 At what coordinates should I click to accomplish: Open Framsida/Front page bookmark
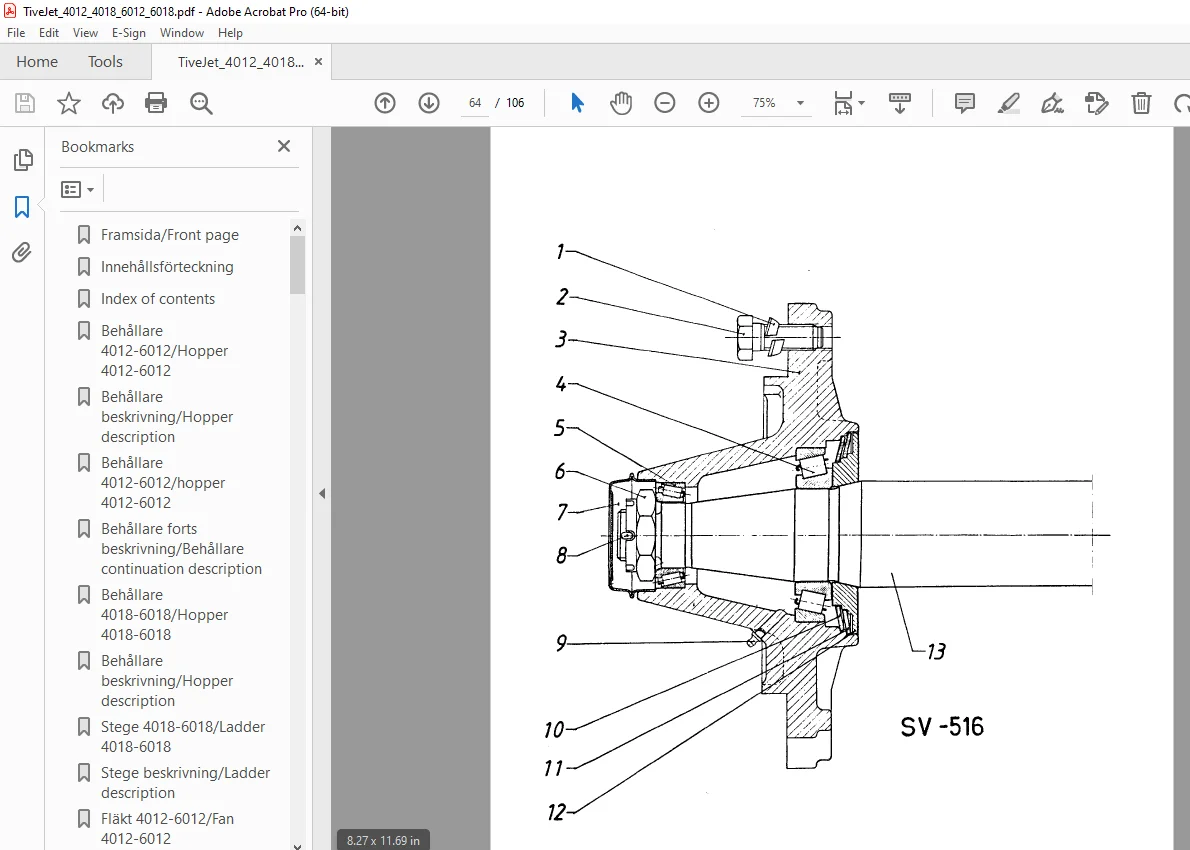coord(170,235)
